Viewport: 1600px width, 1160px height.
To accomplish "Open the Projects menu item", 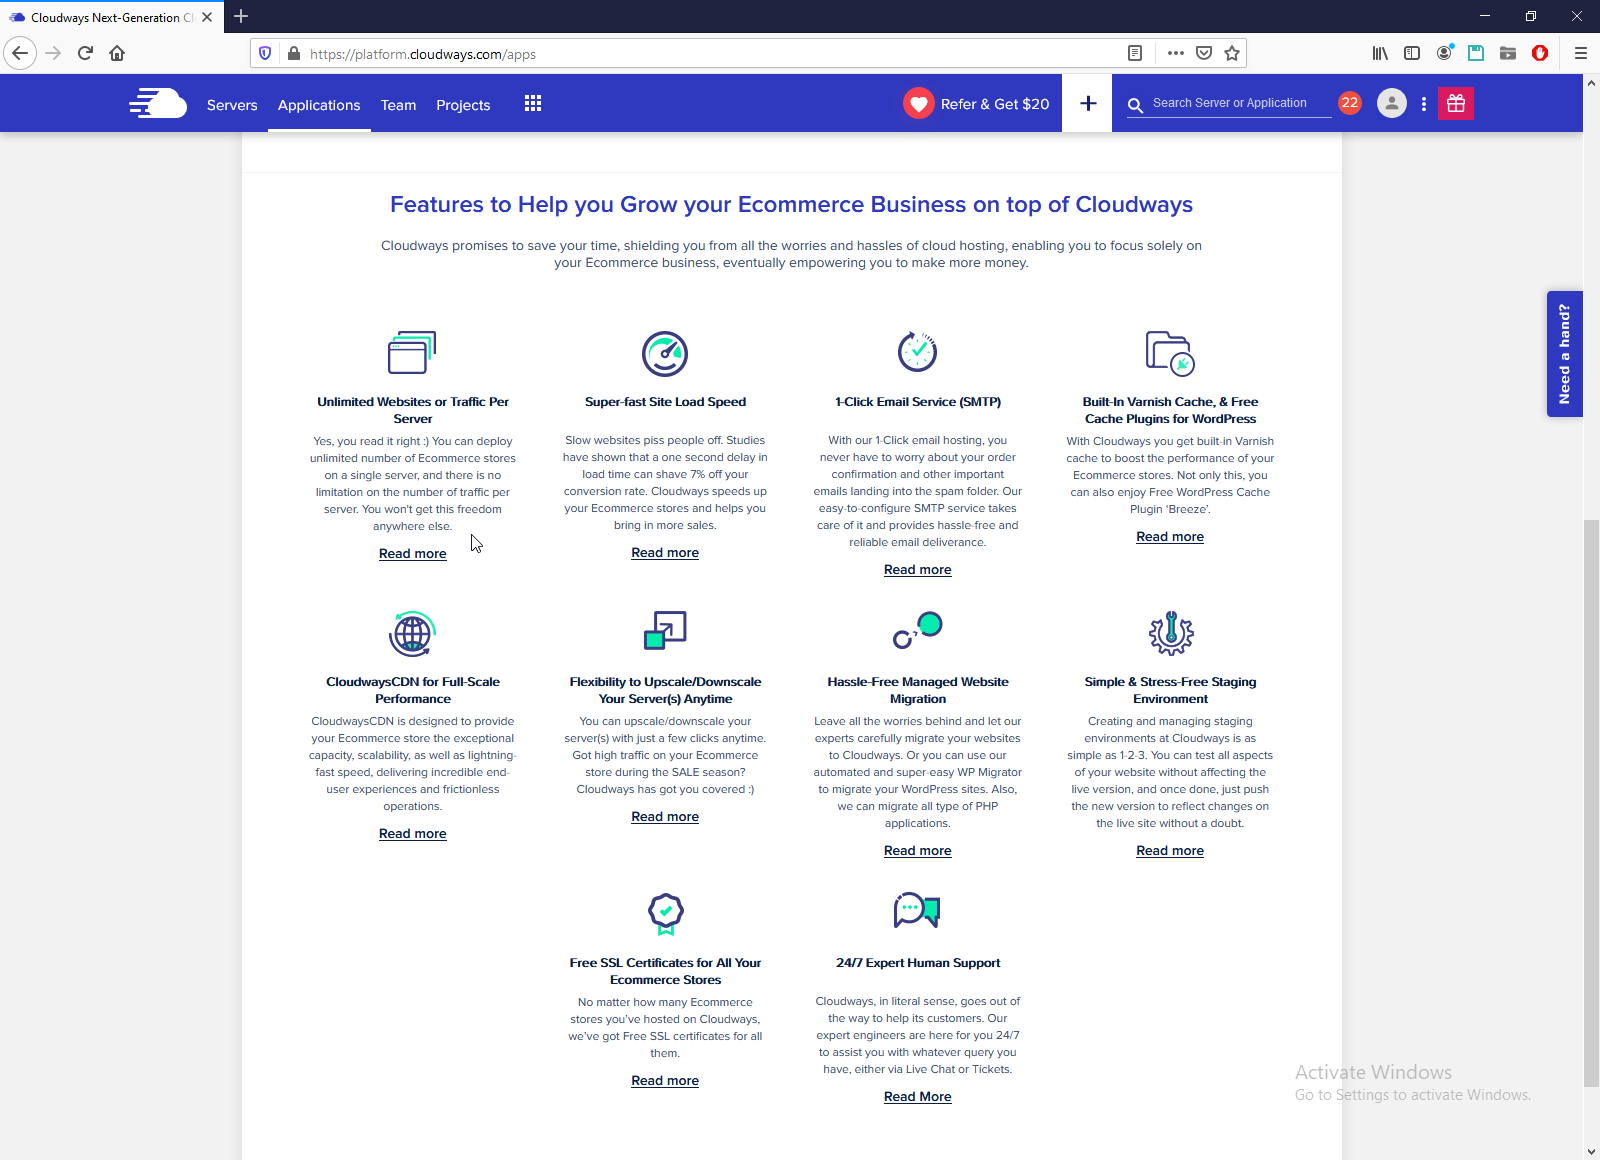I will (463, 105).
